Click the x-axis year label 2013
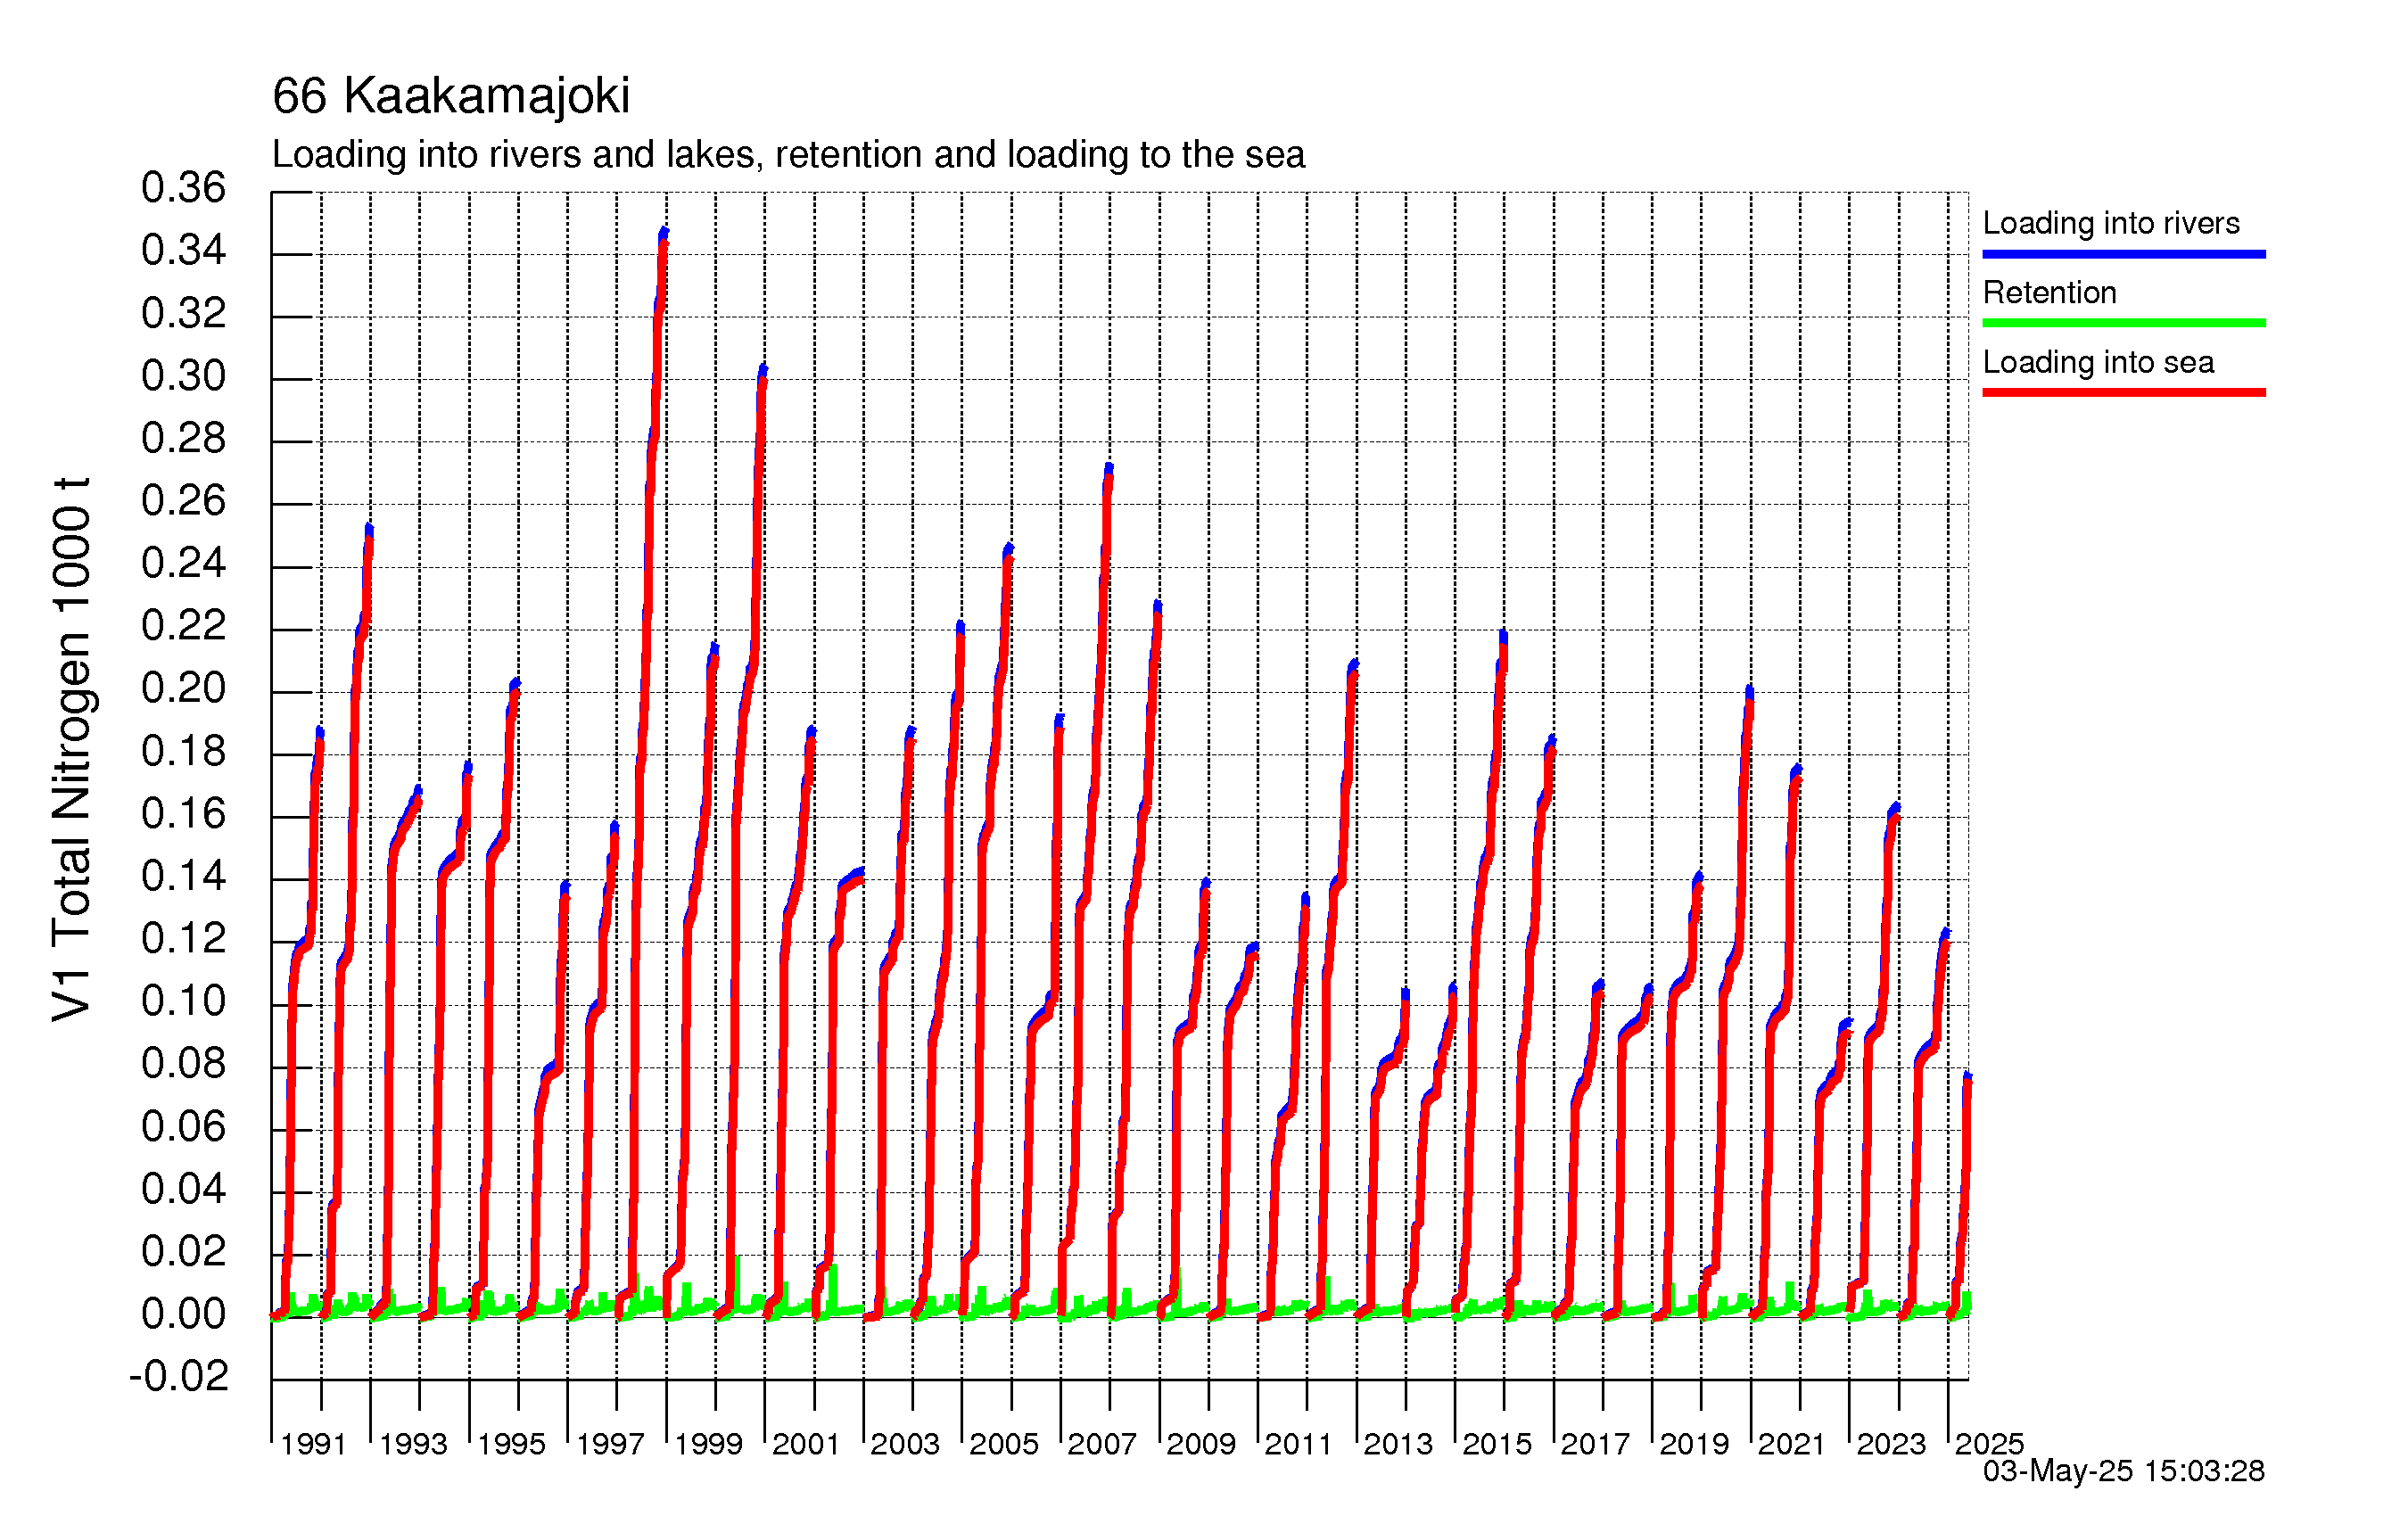 tap(1398, 1444)
